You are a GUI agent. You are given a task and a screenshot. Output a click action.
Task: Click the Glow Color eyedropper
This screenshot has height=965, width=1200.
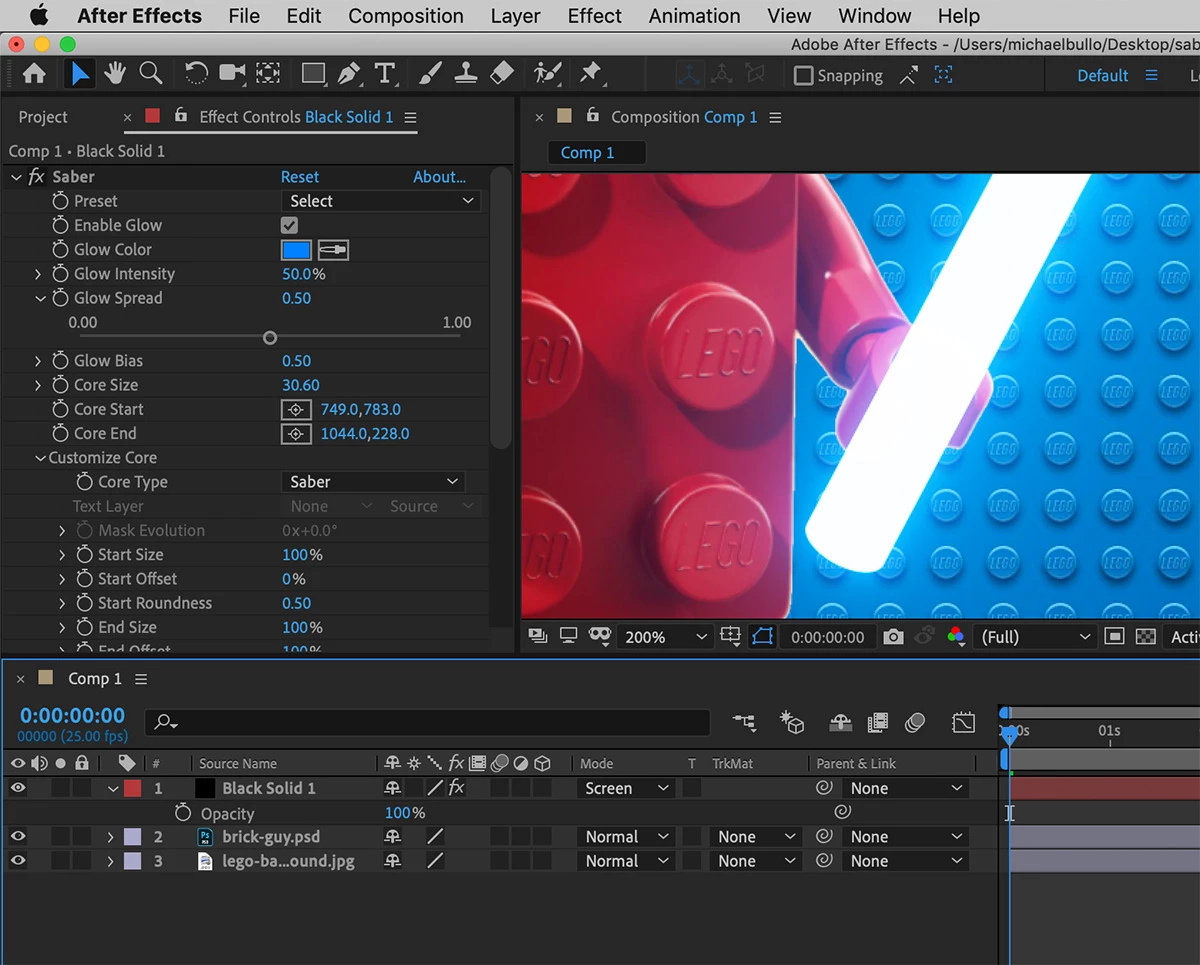coord(333,250)
